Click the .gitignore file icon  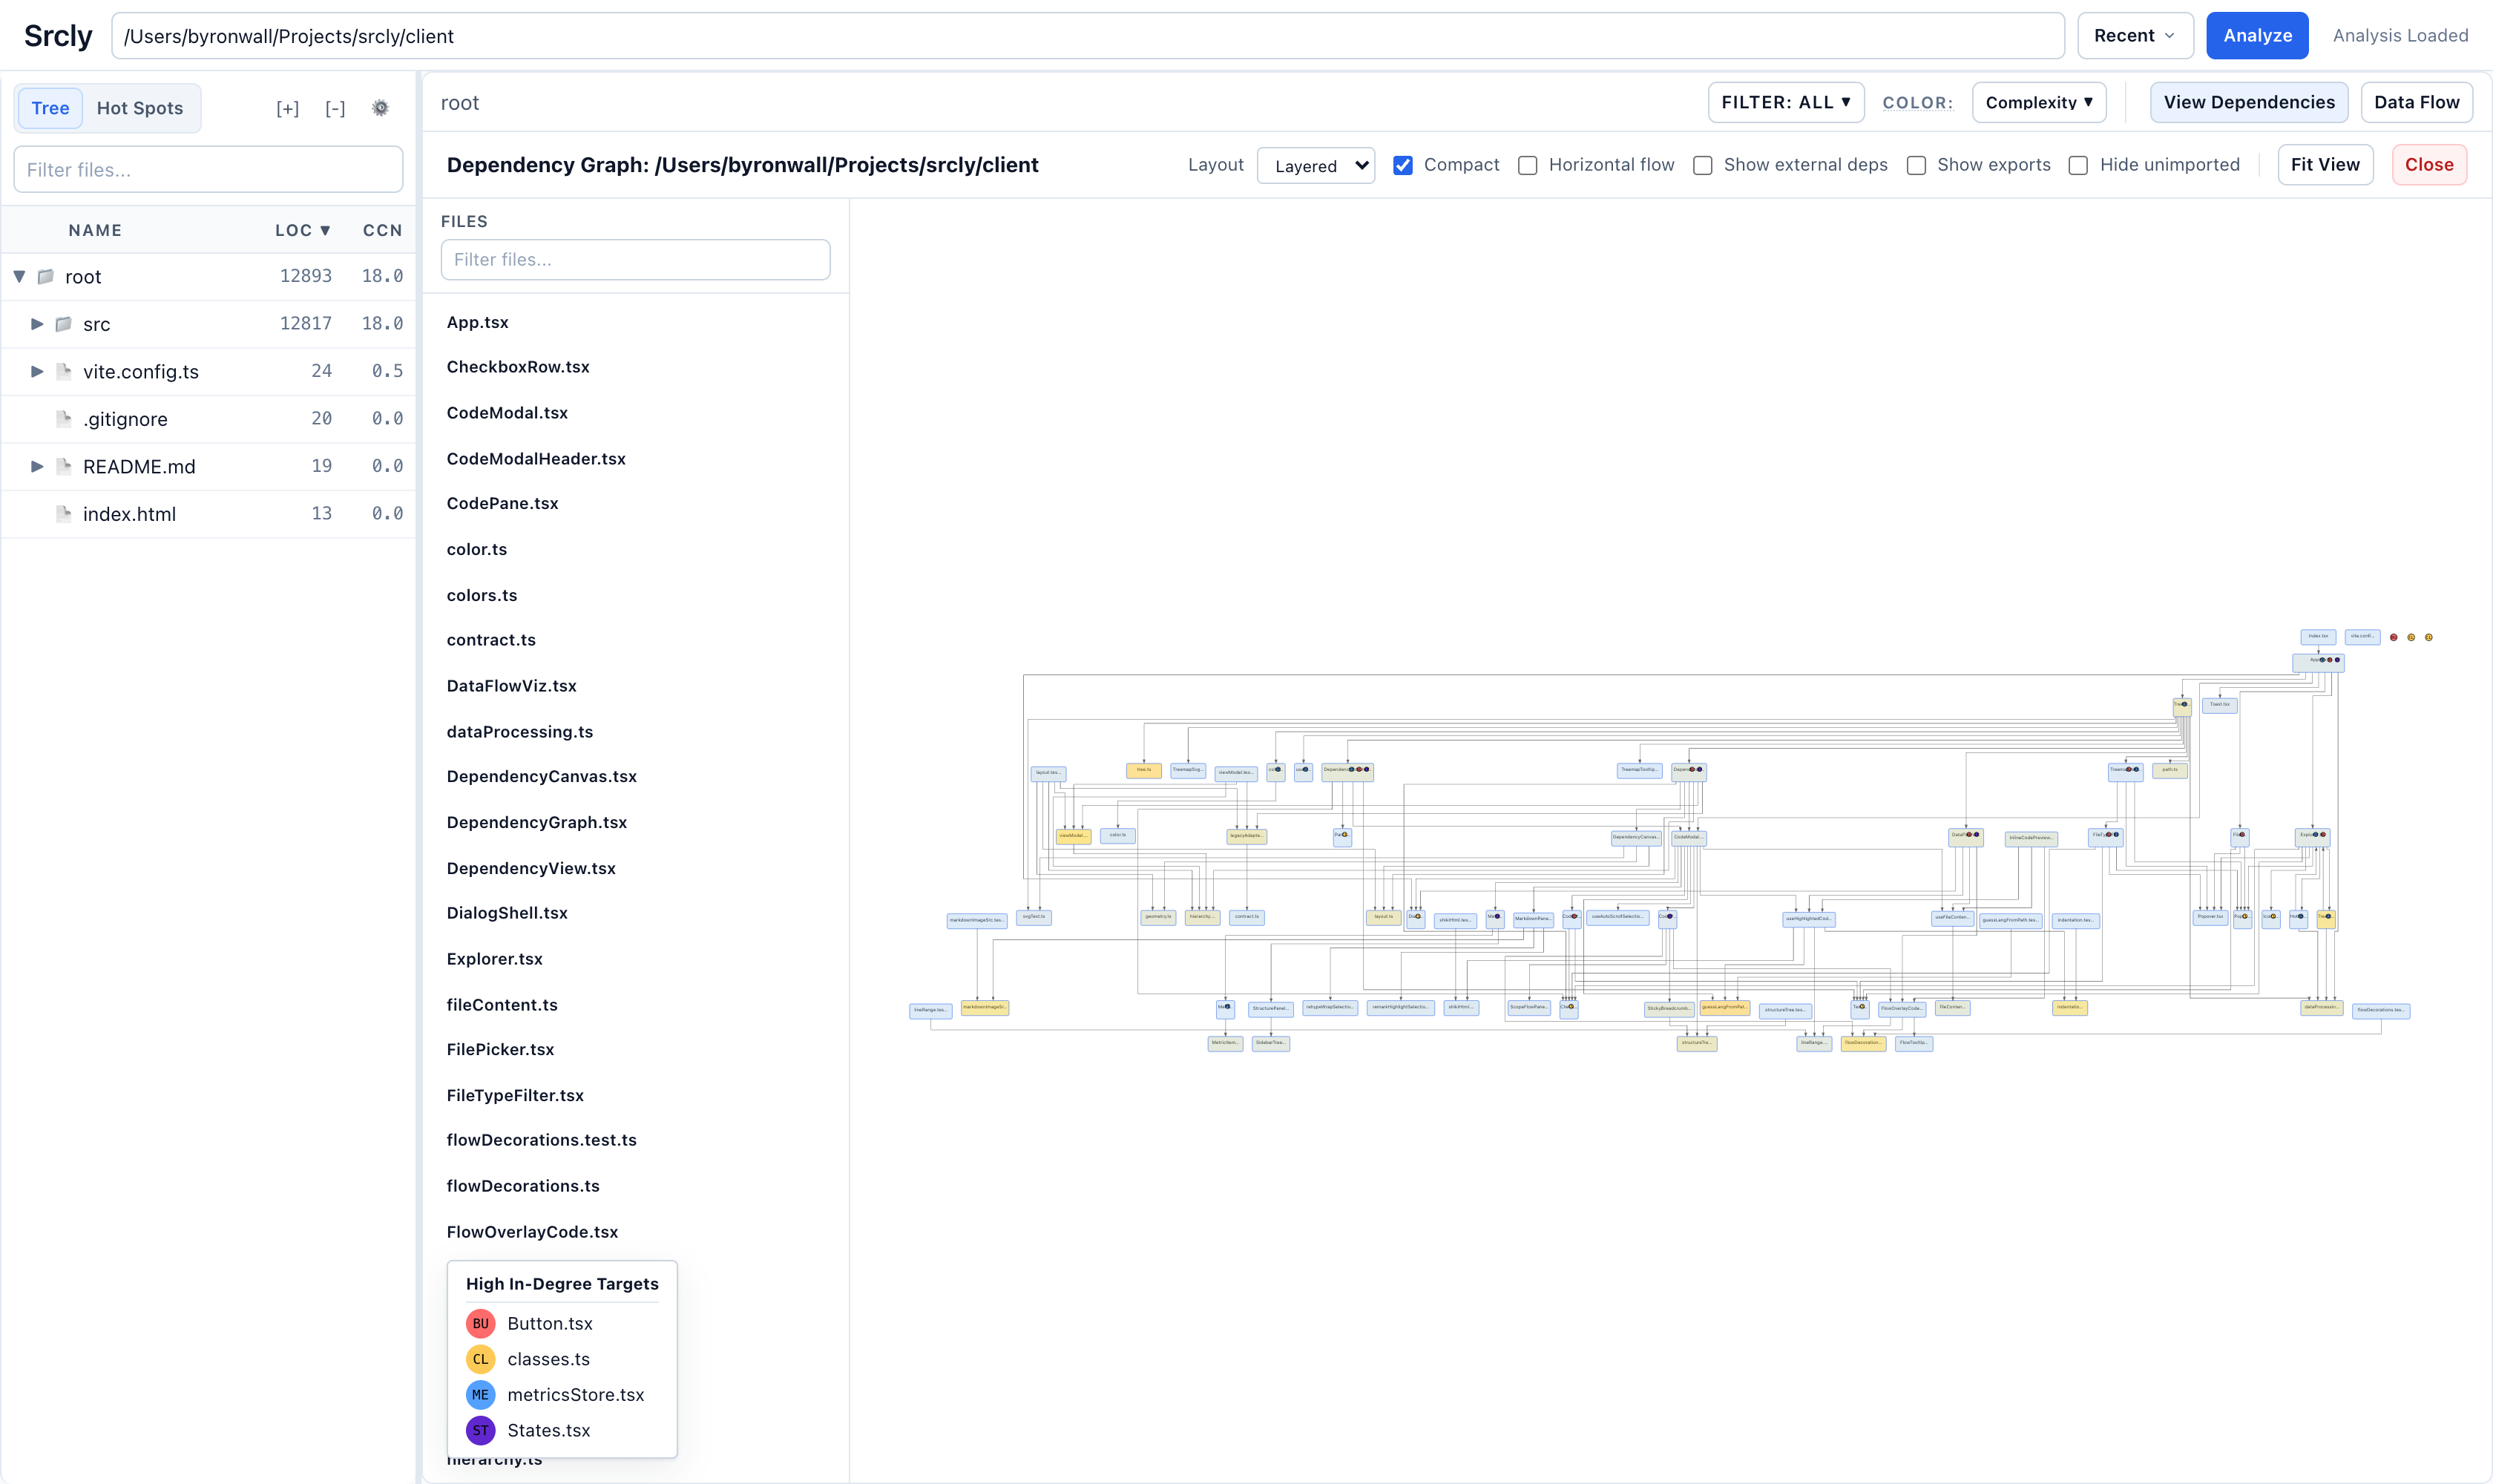click(64, 419)
